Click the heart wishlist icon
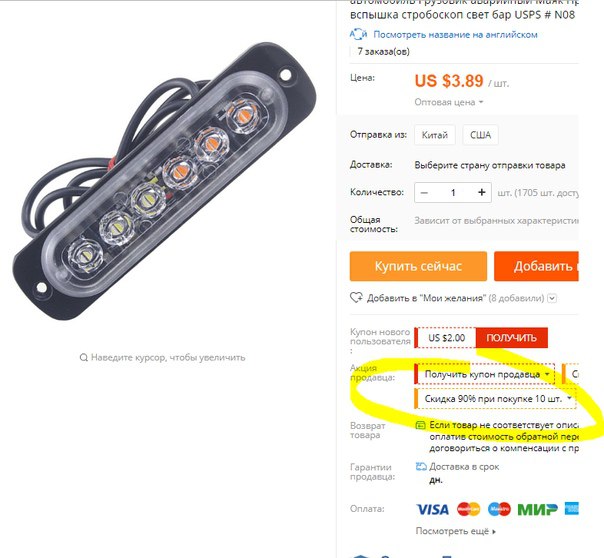Viewport: 604px width, 558px height. point(356,298)
